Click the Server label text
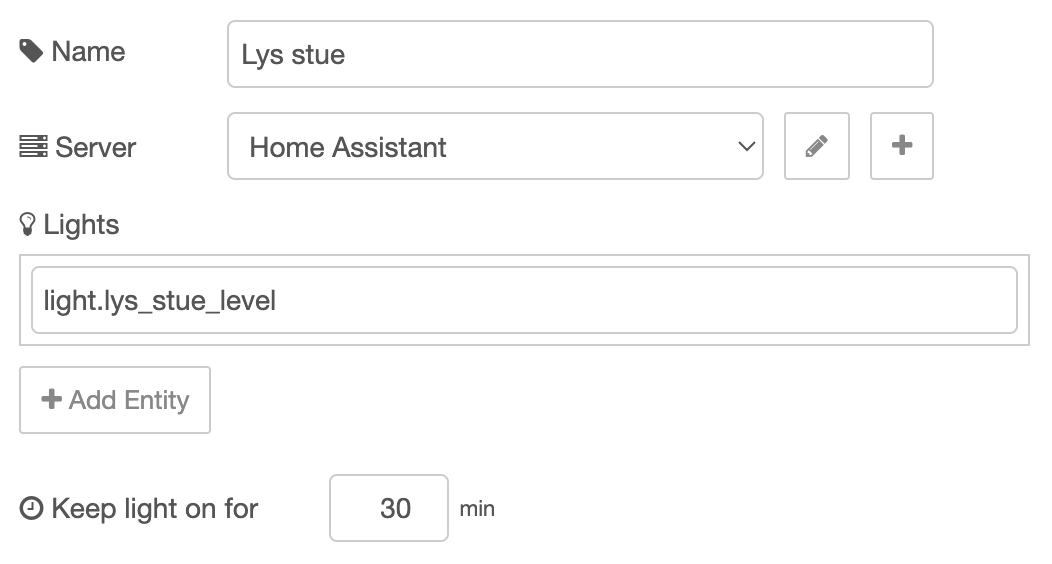1052x564 pixels. 96,147
